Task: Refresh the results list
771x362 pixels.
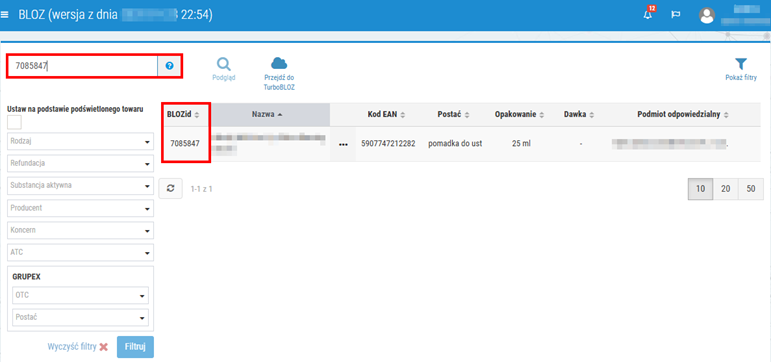Action: [171, 188]
